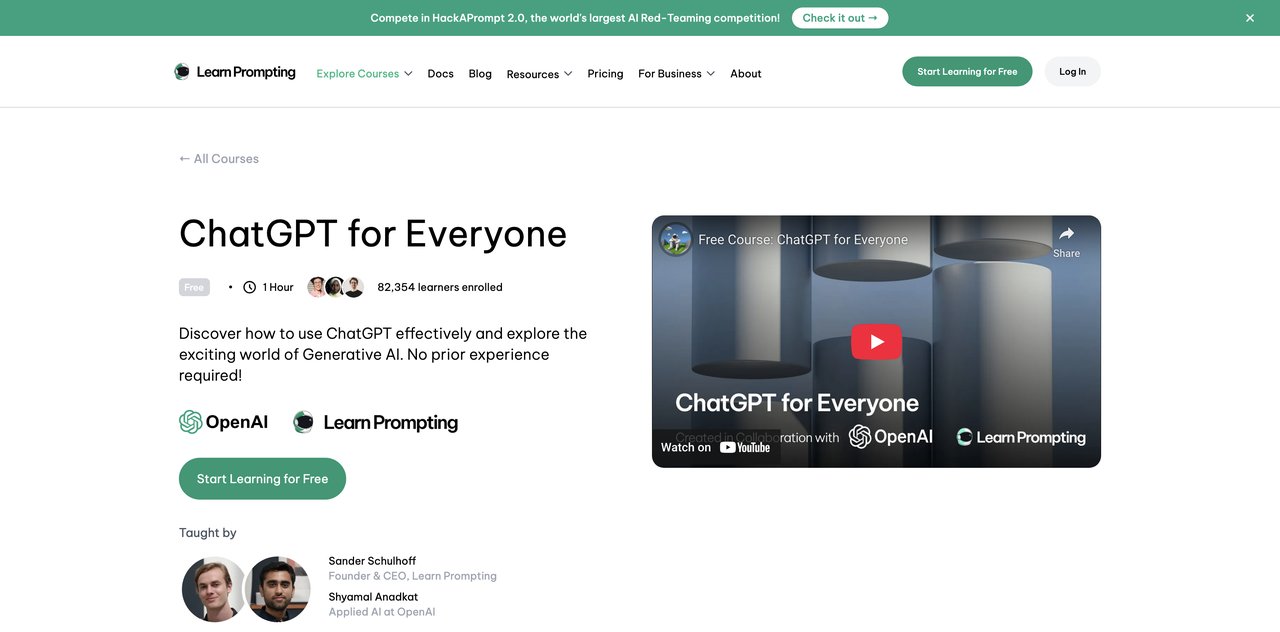
Task: Click the 'Free' badge under the title
Action: coord(194,287)
